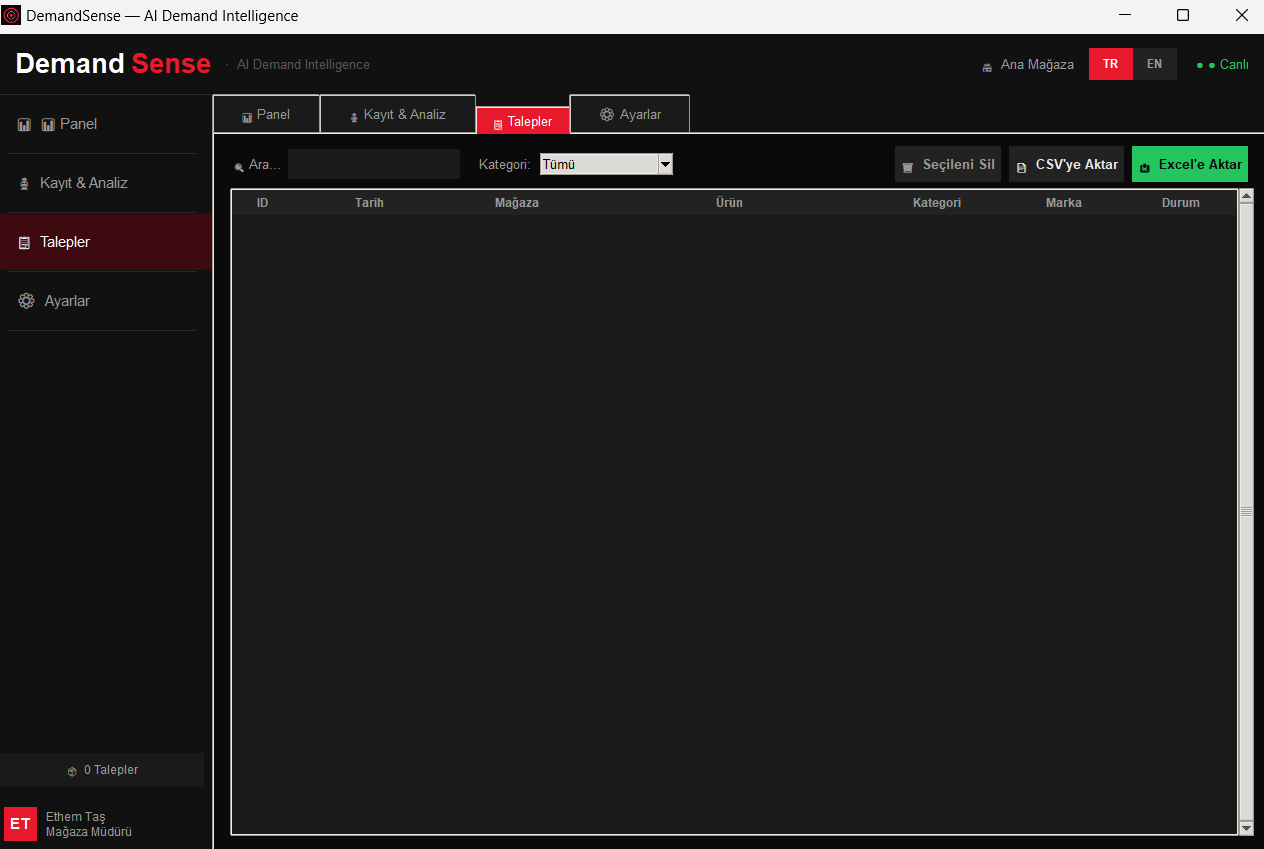The image size is (1264, 849).
Task: Switch interface language to EN
Action: [1155, 63]
